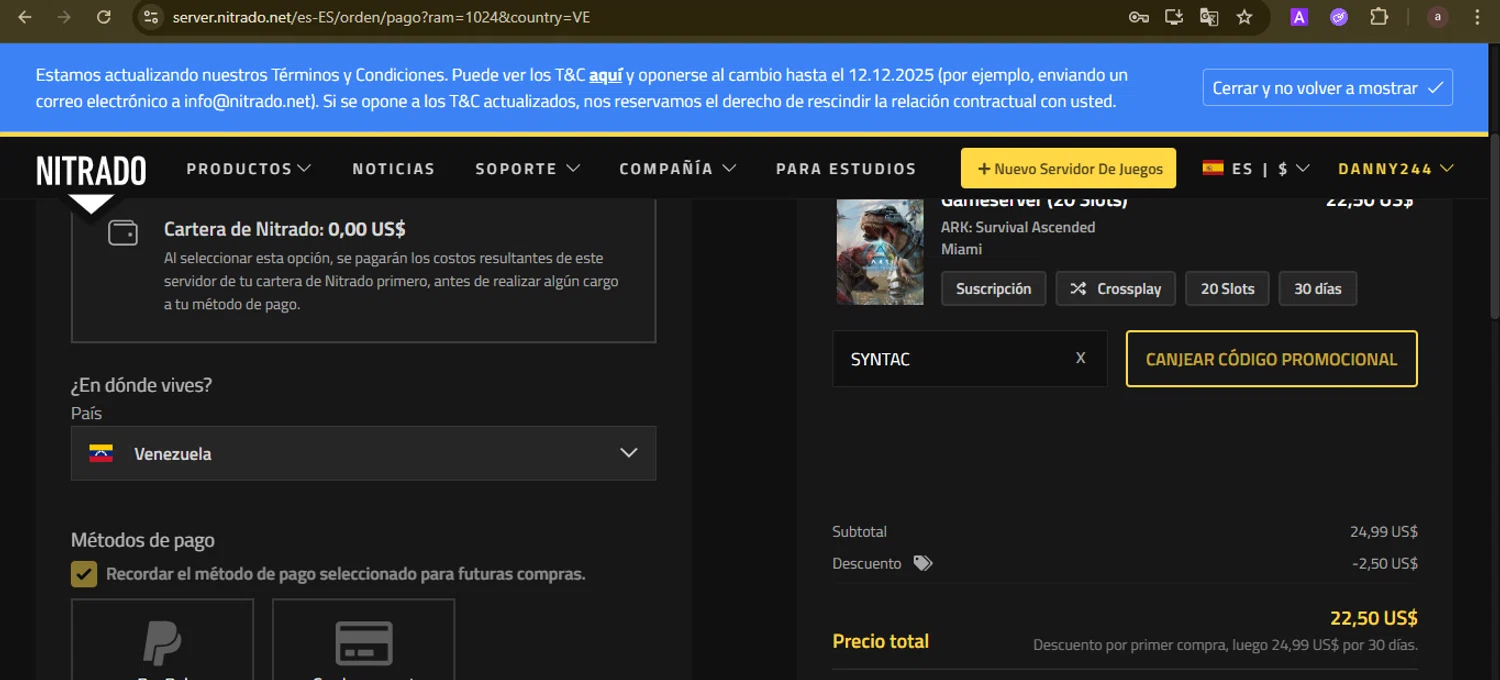This screenshot has width=1500, height=680.
Task: Open the NOTICIAS page
Action: 394,169
